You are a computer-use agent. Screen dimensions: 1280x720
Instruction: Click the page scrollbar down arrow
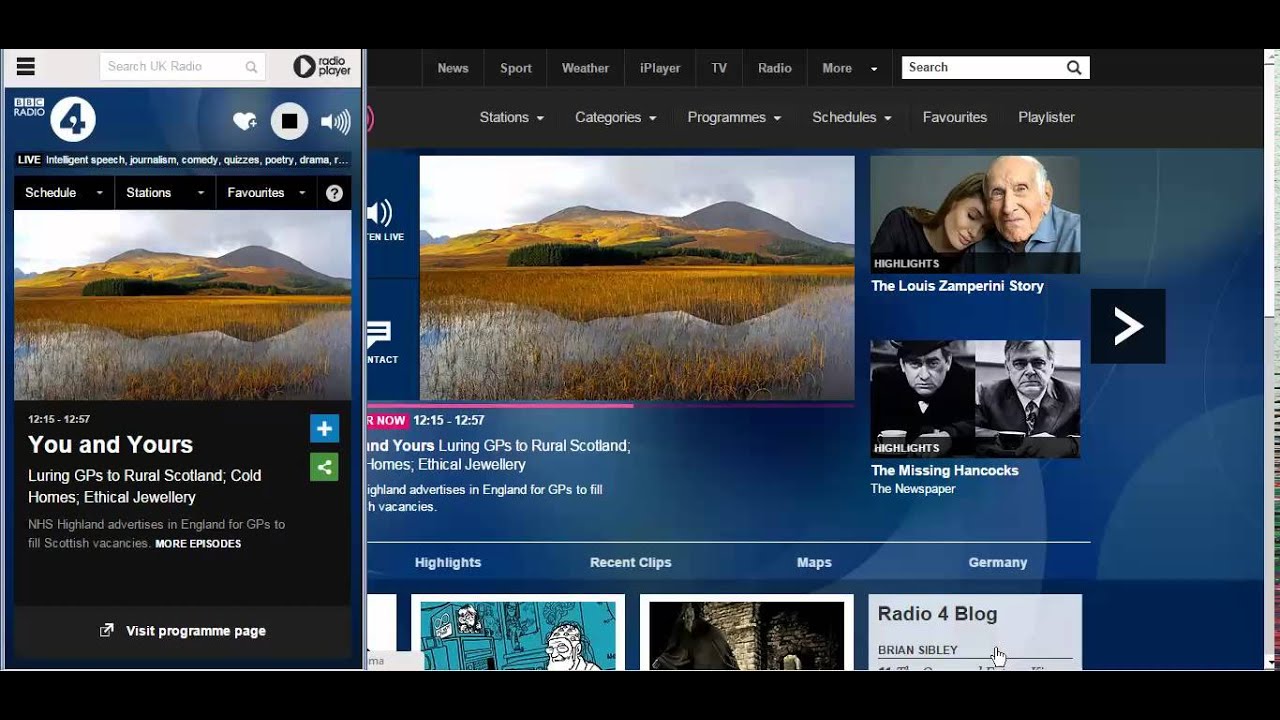click(1271, 662)
